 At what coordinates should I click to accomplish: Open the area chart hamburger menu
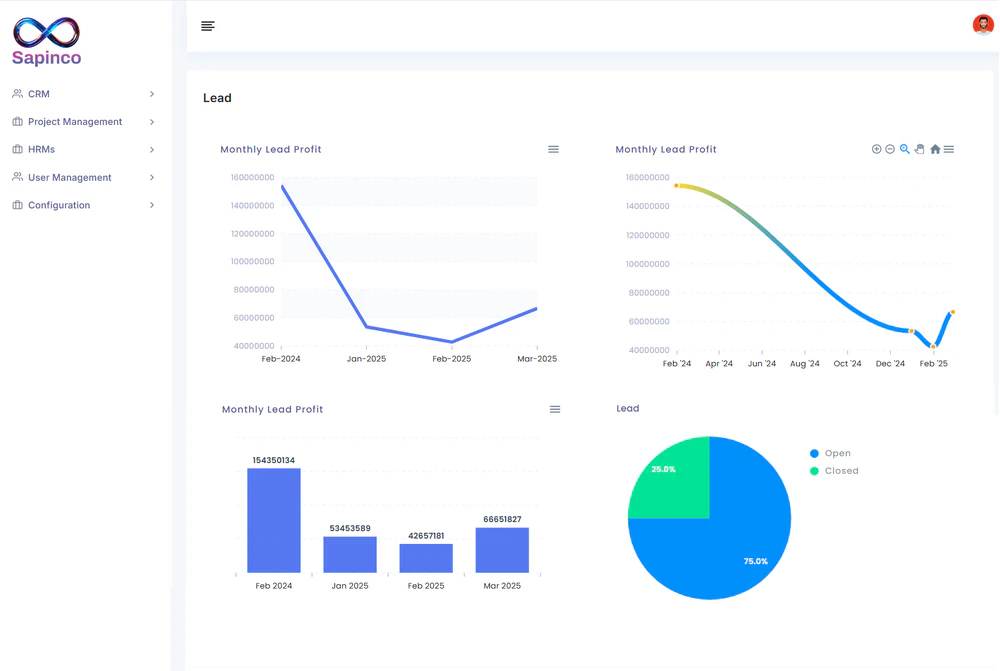pyautogui.click(x=949, y=149)
